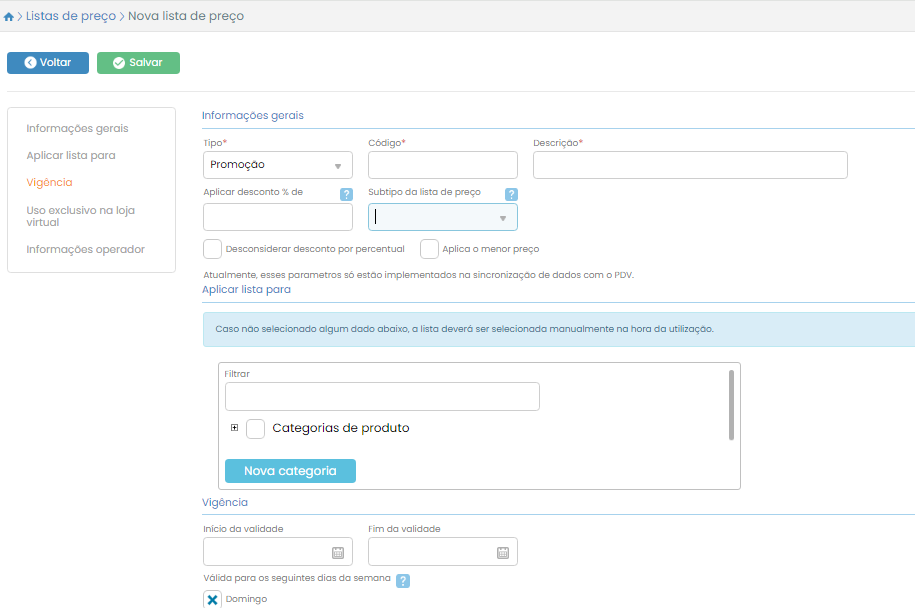The image size is (915, 608).
Task: Open calendar picker for Fim da validade
Action: (x=503, y=552)
